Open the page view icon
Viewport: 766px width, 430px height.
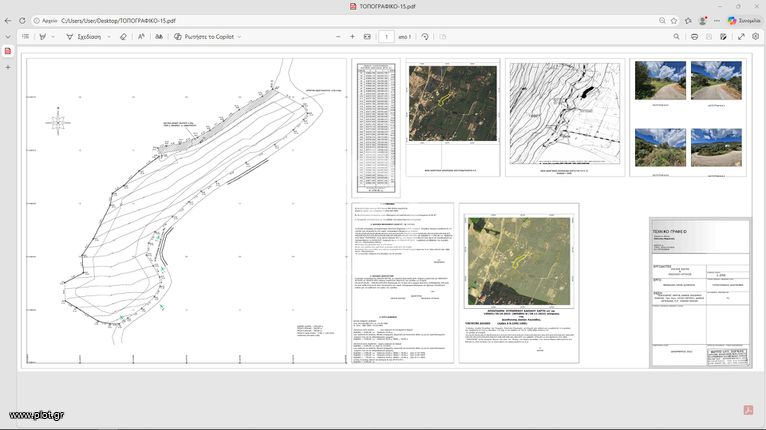tap(443, 37)
